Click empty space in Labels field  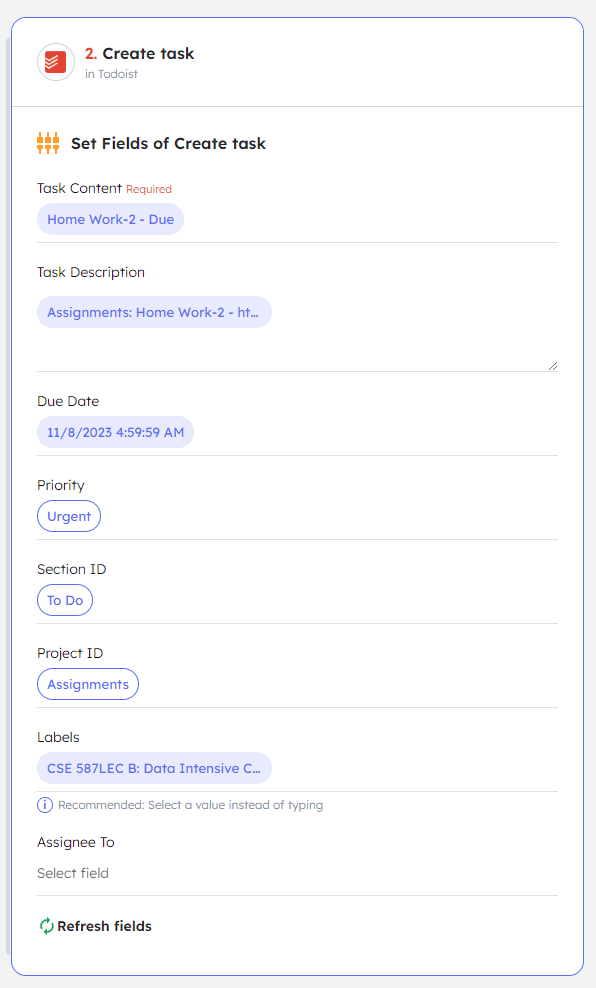pyautogui.click(x=415, y=768)
